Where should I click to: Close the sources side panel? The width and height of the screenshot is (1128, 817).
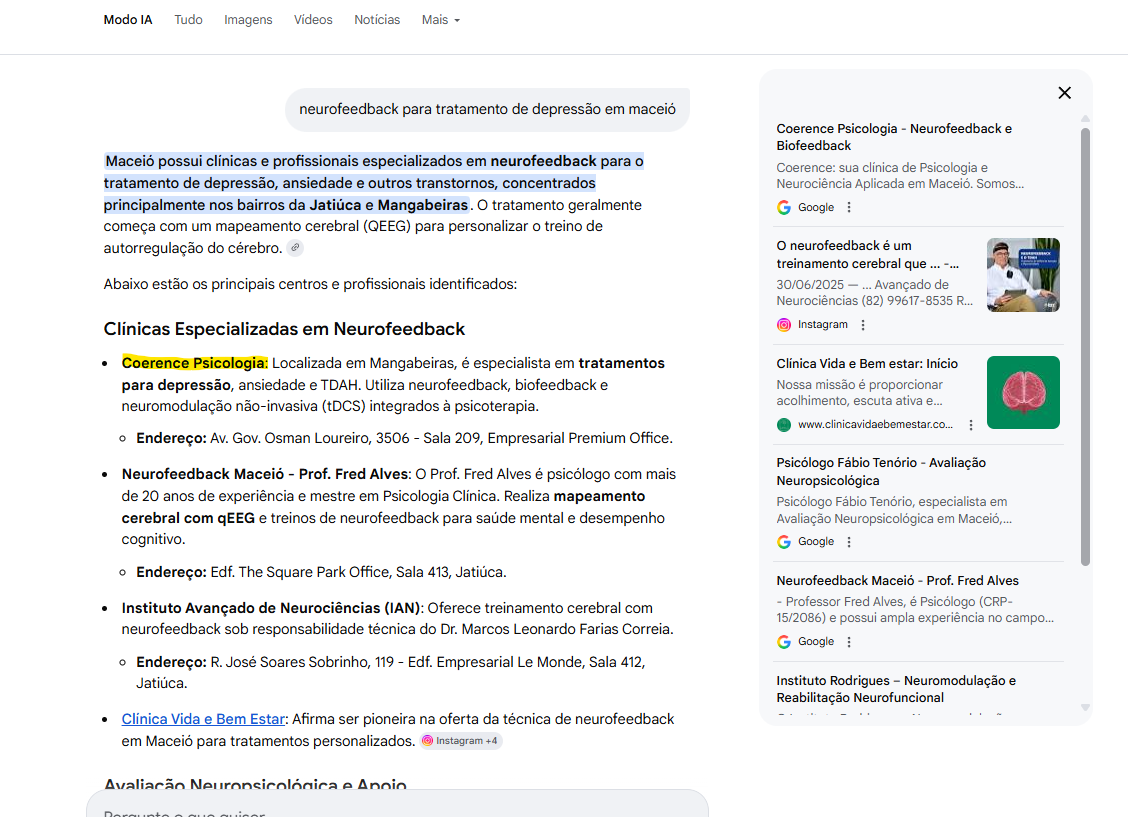[x=1065, y=93]
